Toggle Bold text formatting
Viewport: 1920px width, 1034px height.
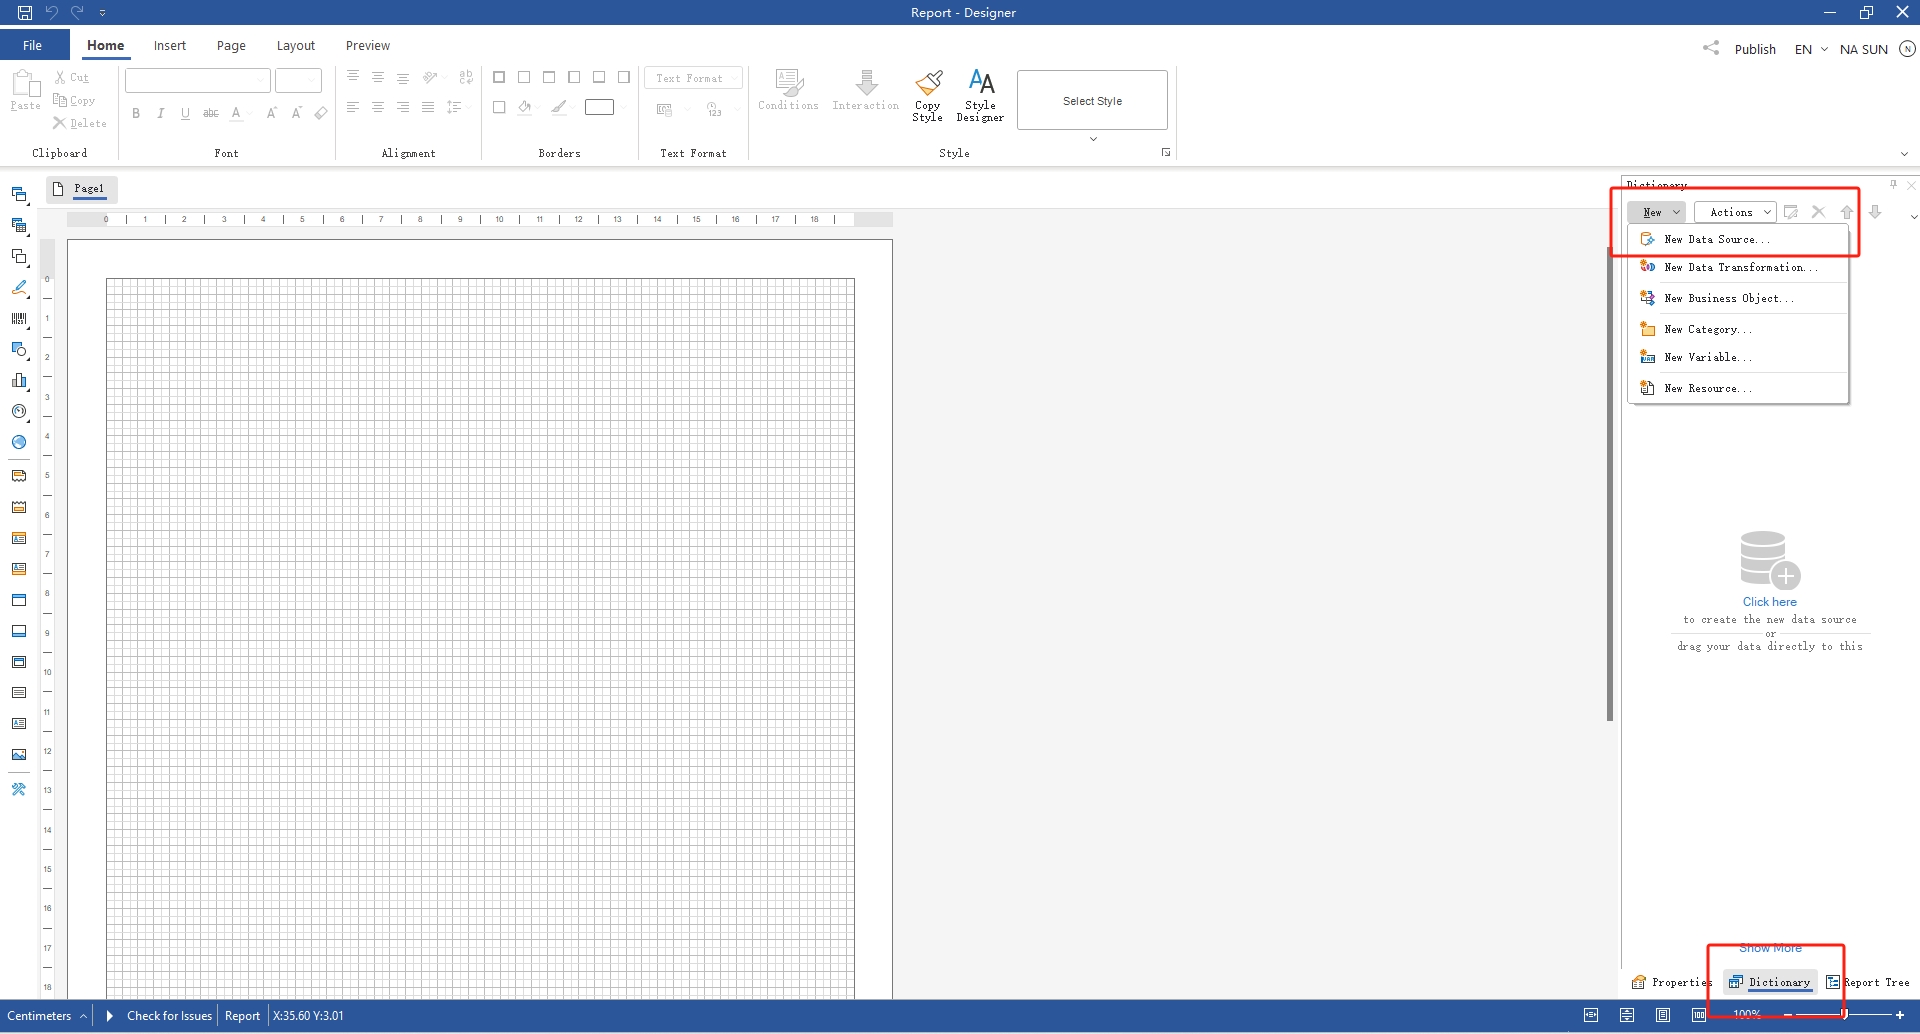point(136,114)
